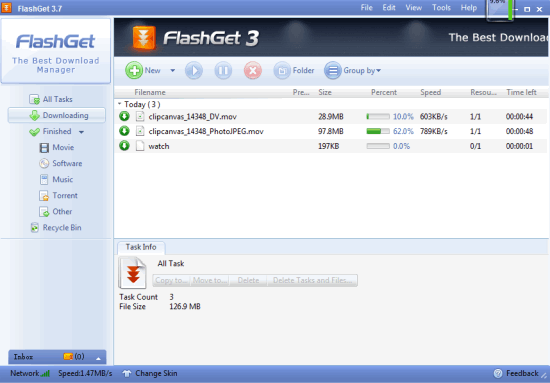This screenshot has width=550, height=383.
Task: Sort by Size column header
Action: (x=325, y=93)
